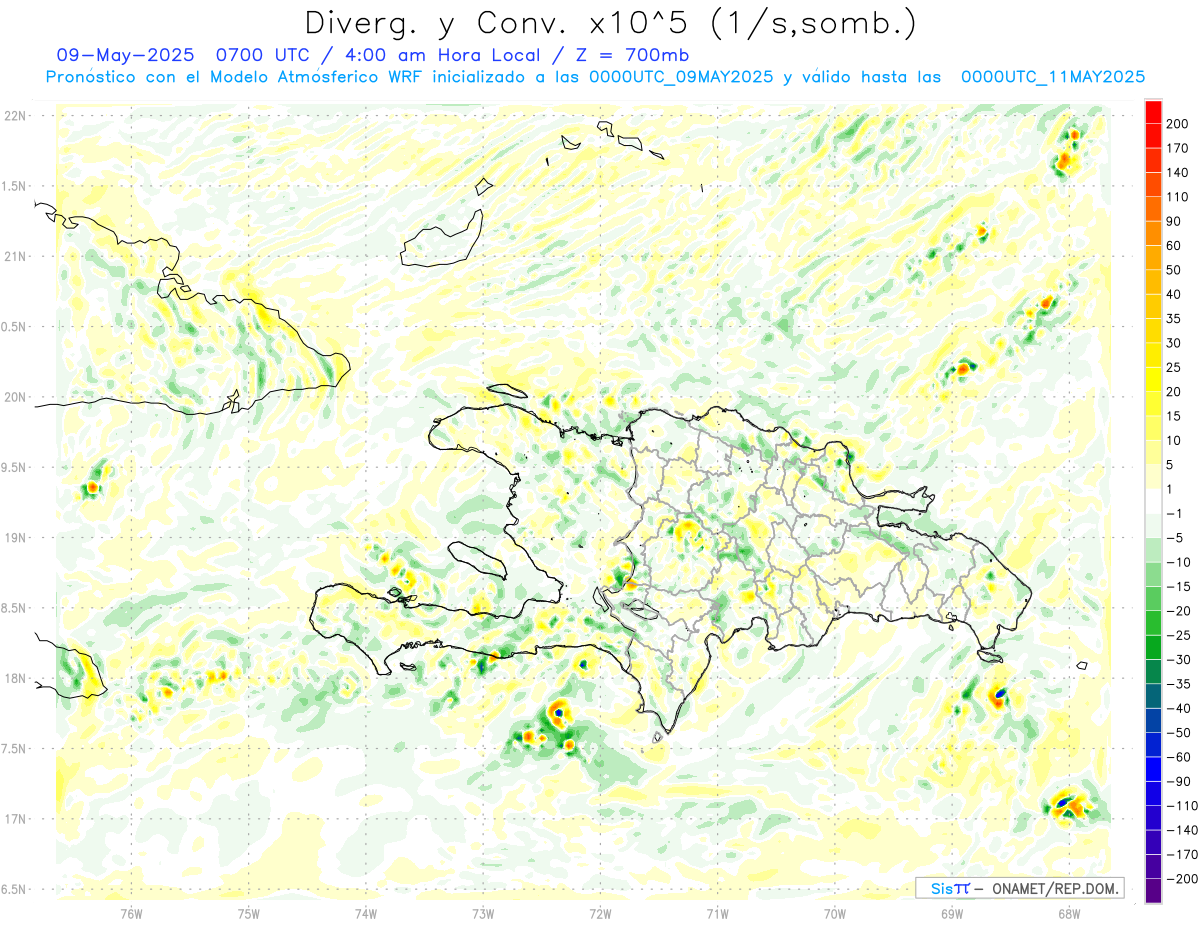This screenshot has width=1200, height=927.
Task: Click the colorbar value "110" (positive)
Action: [x=1176, y=197]
